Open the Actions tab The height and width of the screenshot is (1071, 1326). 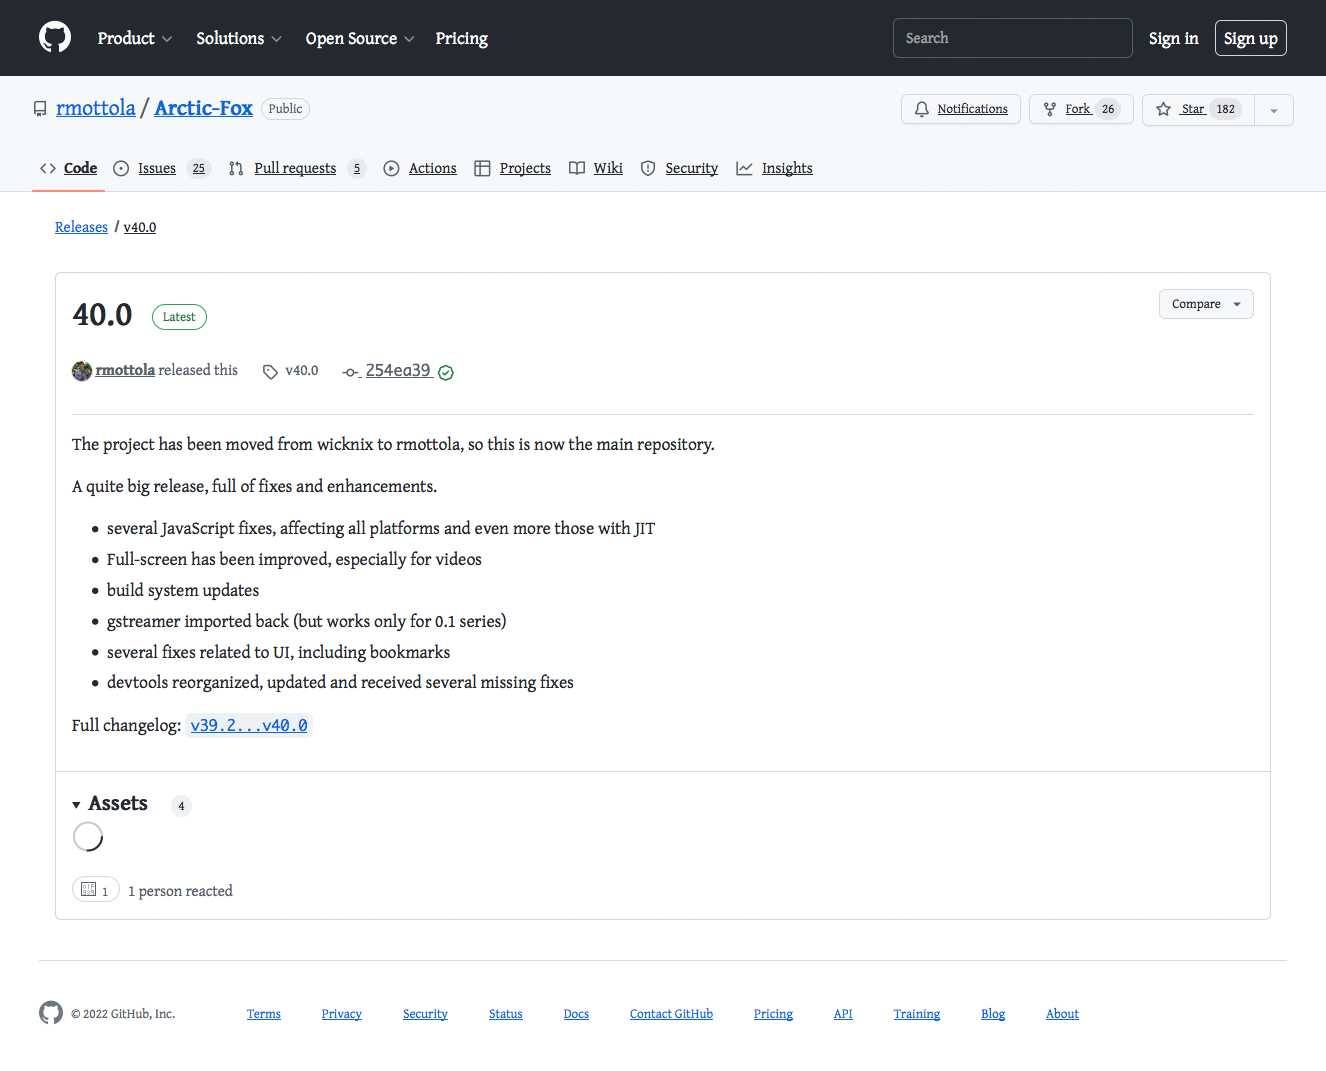pos(420,168)
